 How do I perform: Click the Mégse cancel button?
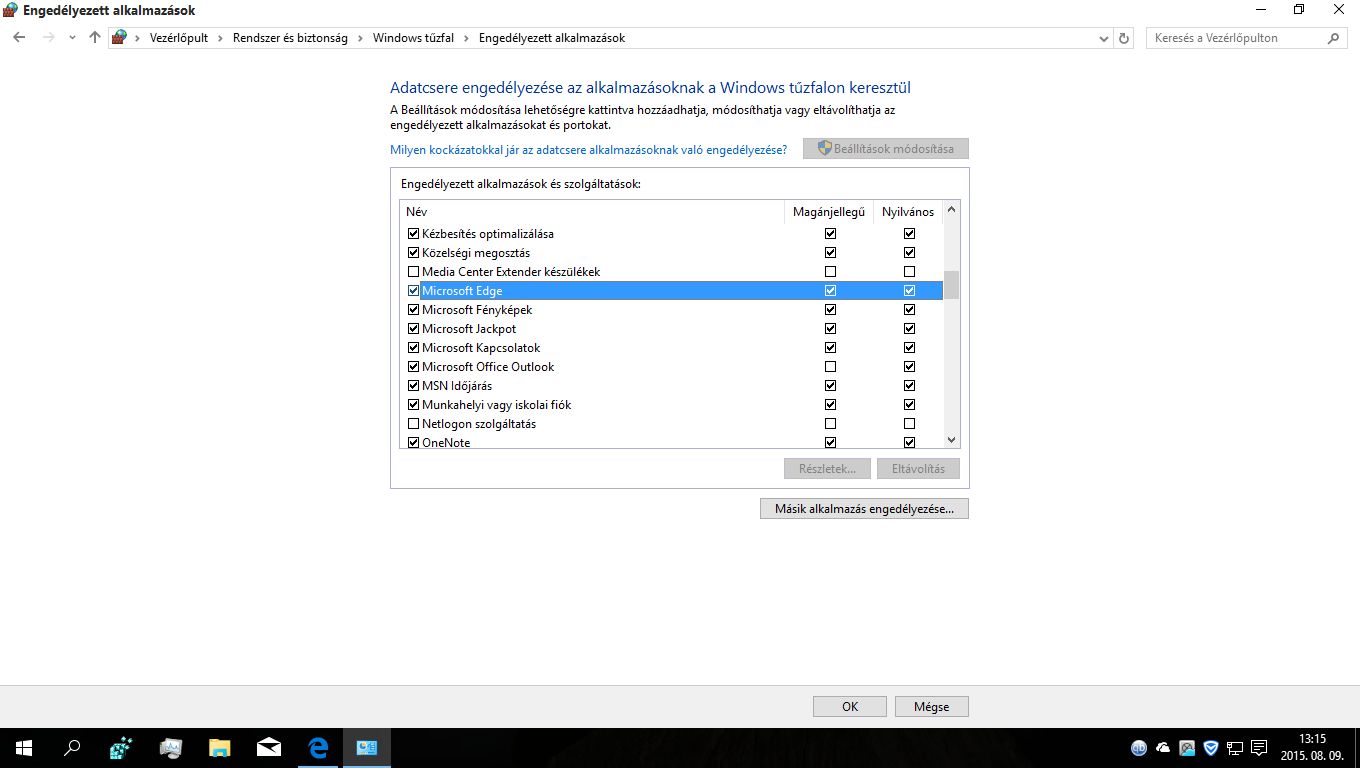[x=931, y=706]
